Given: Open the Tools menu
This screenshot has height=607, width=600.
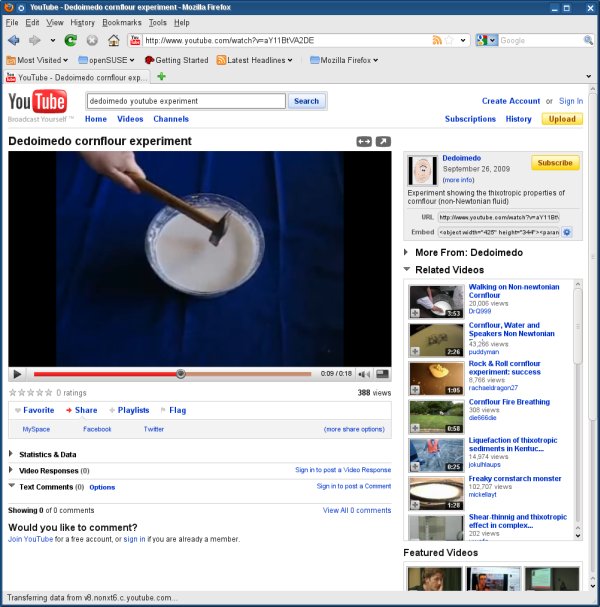Looking at the screenshot, I should click(158, 22).
